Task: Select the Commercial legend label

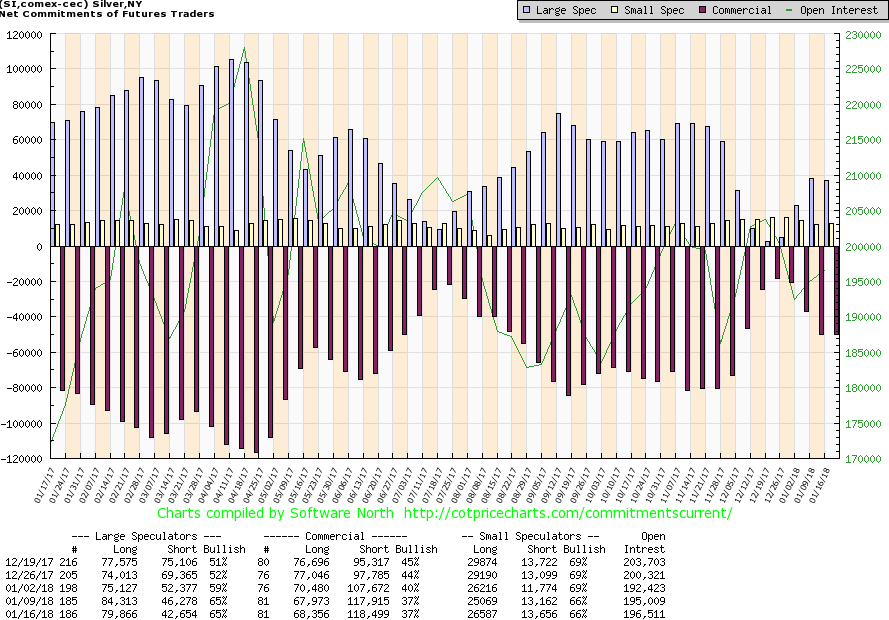Action: coord(744,10)
